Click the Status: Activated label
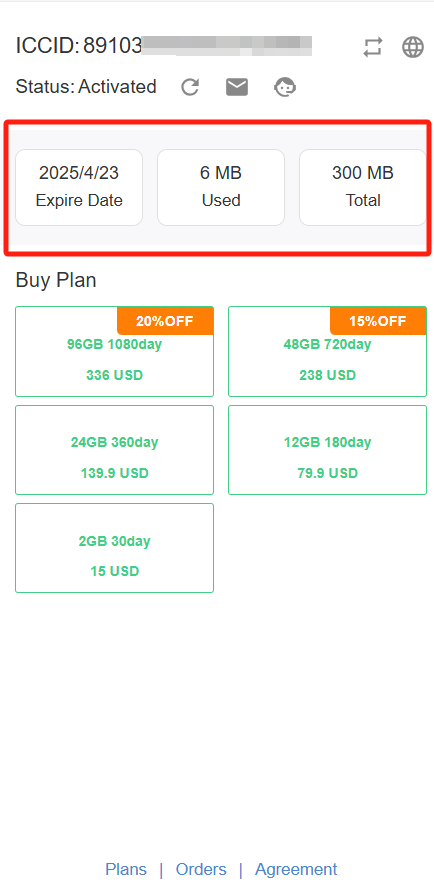Screen dimensions: 434x886 [x=86, y=87]
